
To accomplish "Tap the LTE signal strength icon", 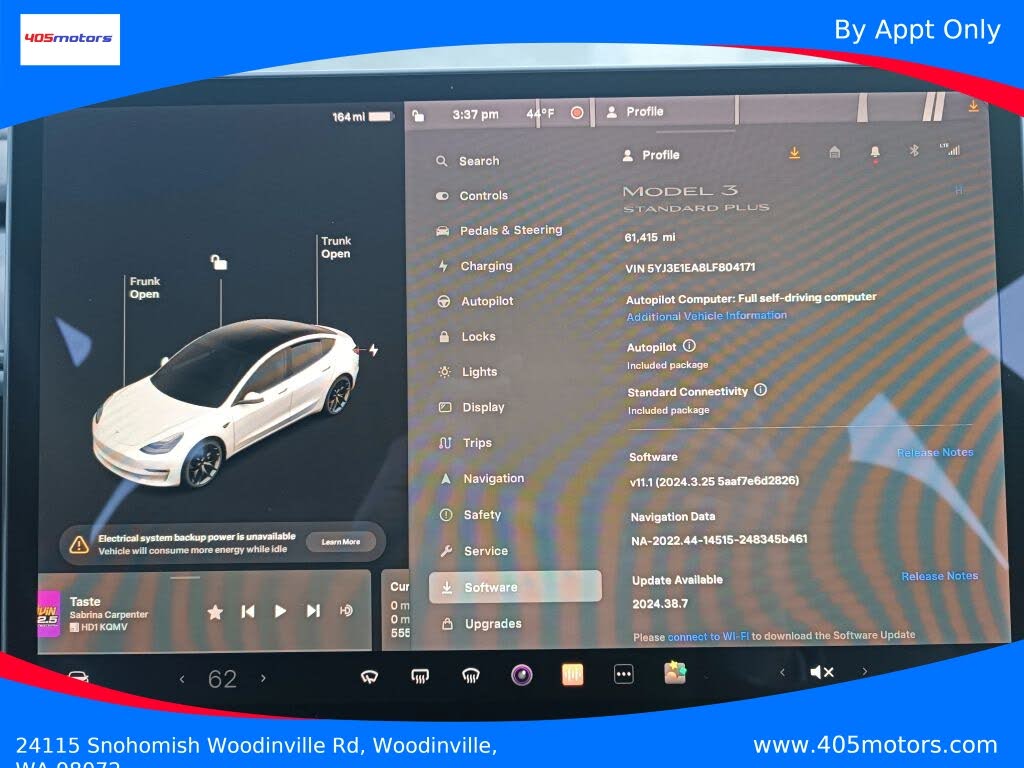I will coord(951,150).
